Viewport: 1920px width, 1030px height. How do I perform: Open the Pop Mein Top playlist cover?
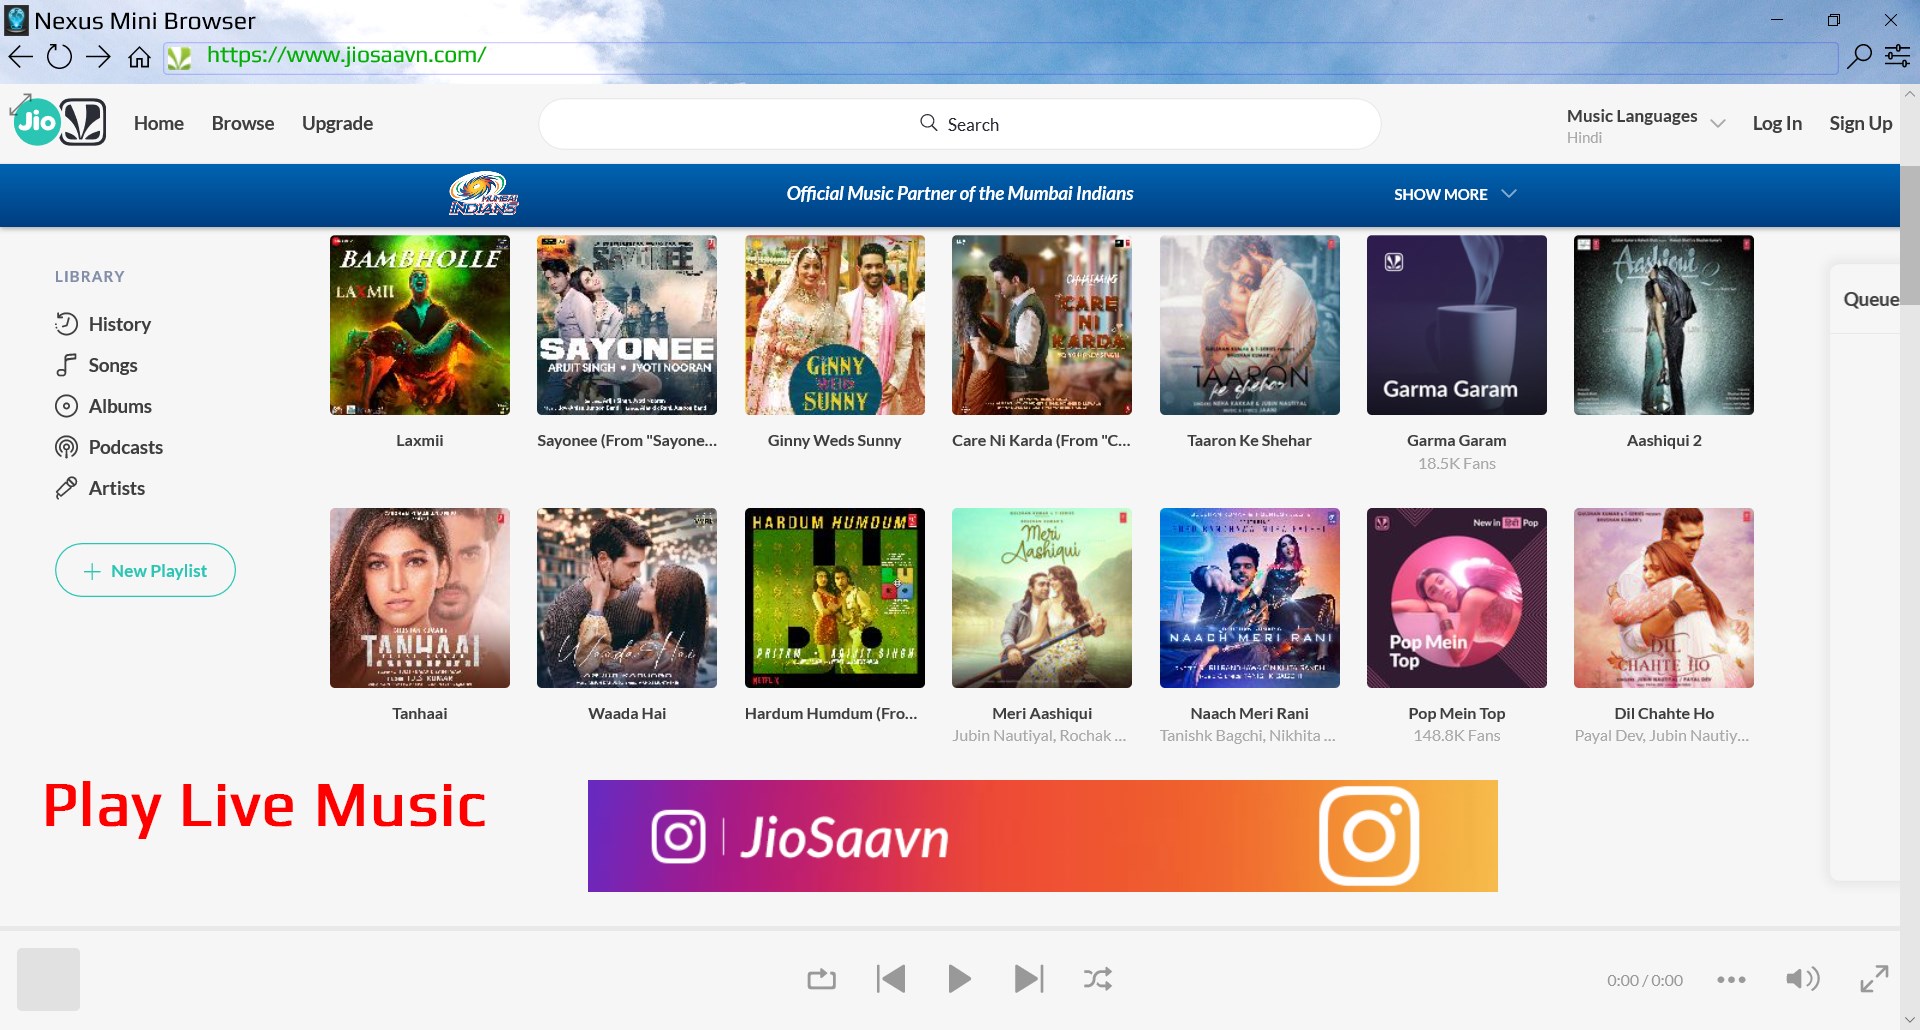click(1457, 598)
